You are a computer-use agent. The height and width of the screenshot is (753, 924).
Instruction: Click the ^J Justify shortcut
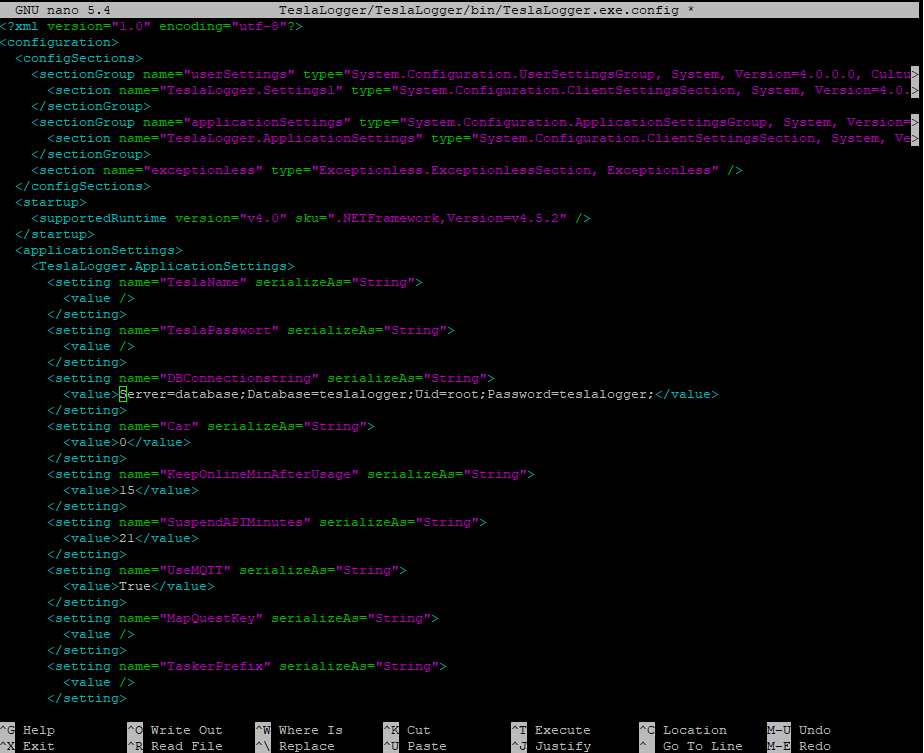tap(551, 746)
